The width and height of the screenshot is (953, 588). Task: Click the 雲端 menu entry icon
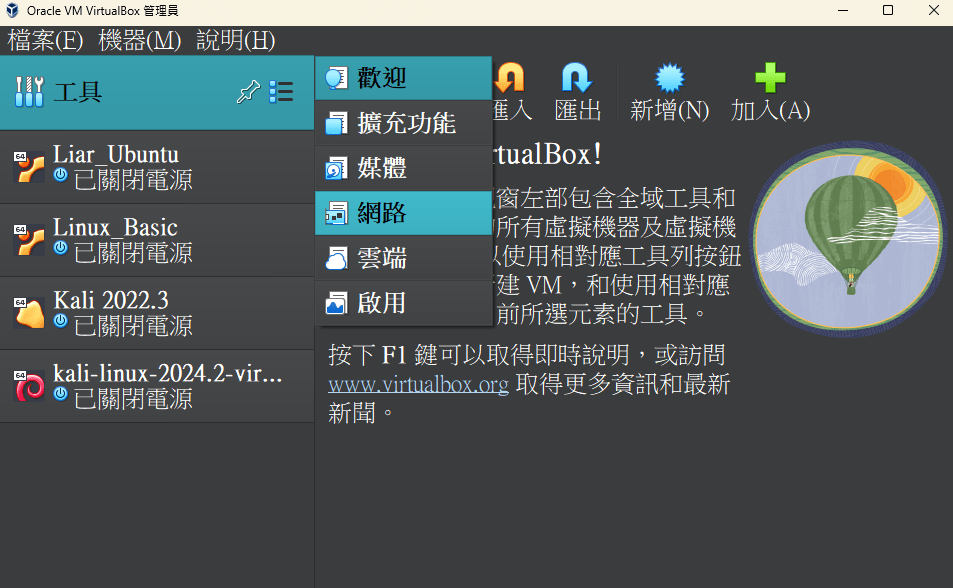click(x=336, y=258)
